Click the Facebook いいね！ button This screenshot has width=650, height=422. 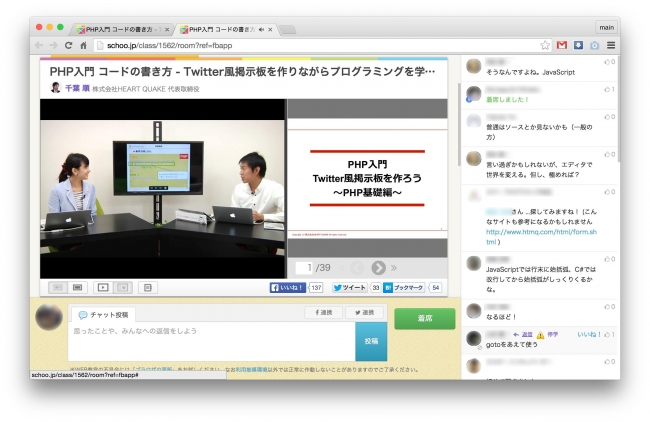[x=288, y=288]
